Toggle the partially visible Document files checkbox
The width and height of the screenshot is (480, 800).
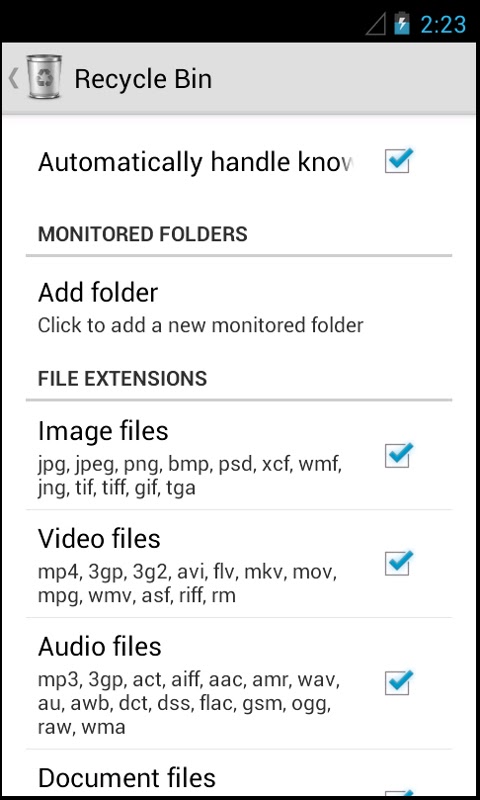click(x=397, y=793)
